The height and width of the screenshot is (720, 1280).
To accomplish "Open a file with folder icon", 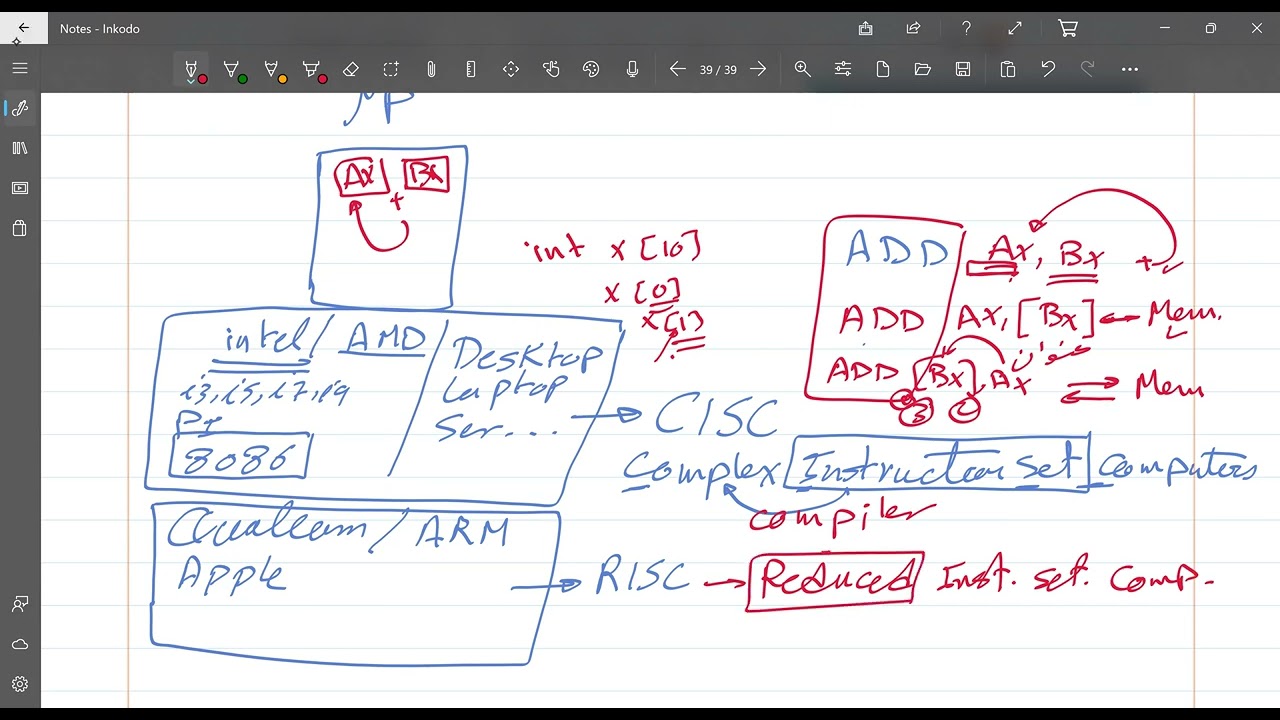I will coord(923,69).
